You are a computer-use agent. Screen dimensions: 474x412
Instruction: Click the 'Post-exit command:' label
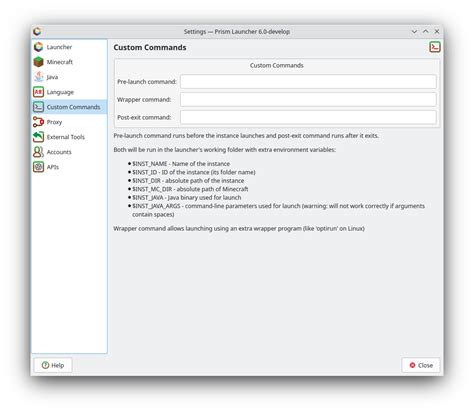click(144, 117)
